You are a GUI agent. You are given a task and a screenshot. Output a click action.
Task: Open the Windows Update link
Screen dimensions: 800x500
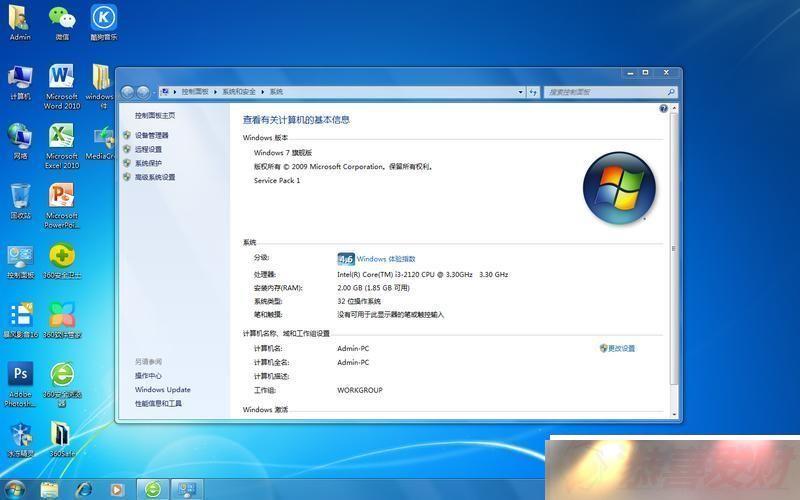click(x=162, y=389)
